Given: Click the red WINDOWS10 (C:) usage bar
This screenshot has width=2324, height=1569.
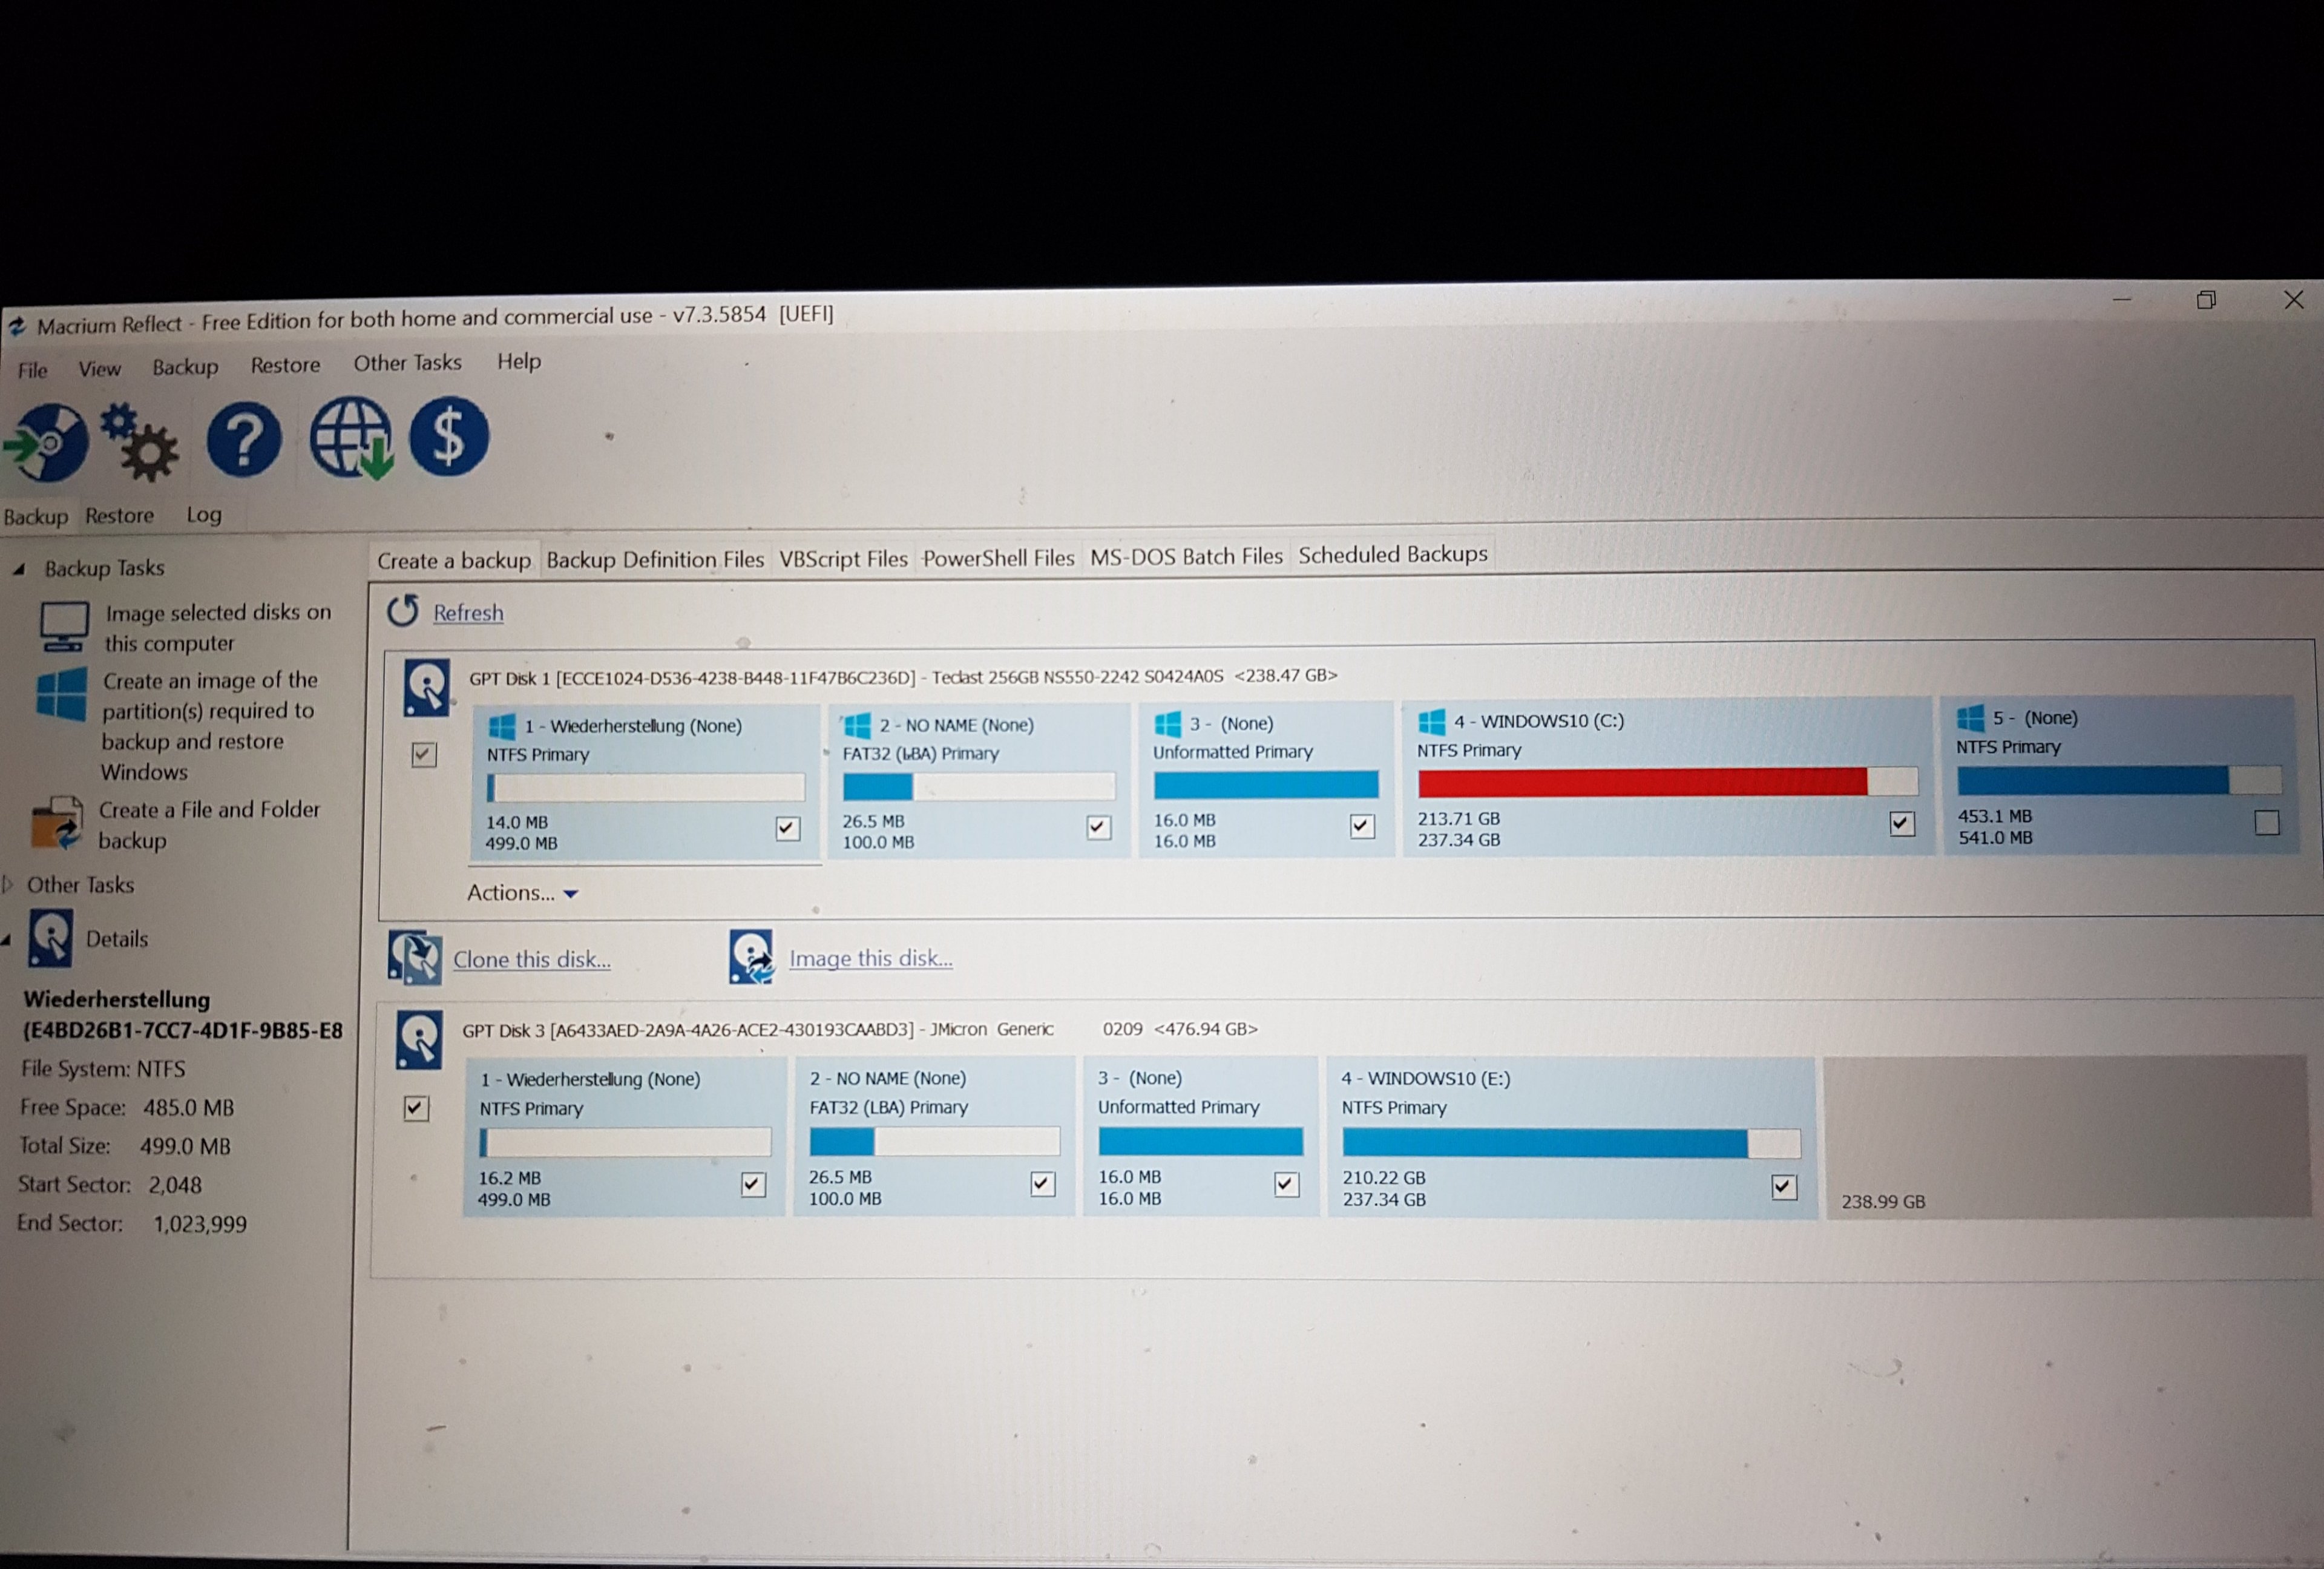Looking at the screenshot, I should [x=1642, y=782].
